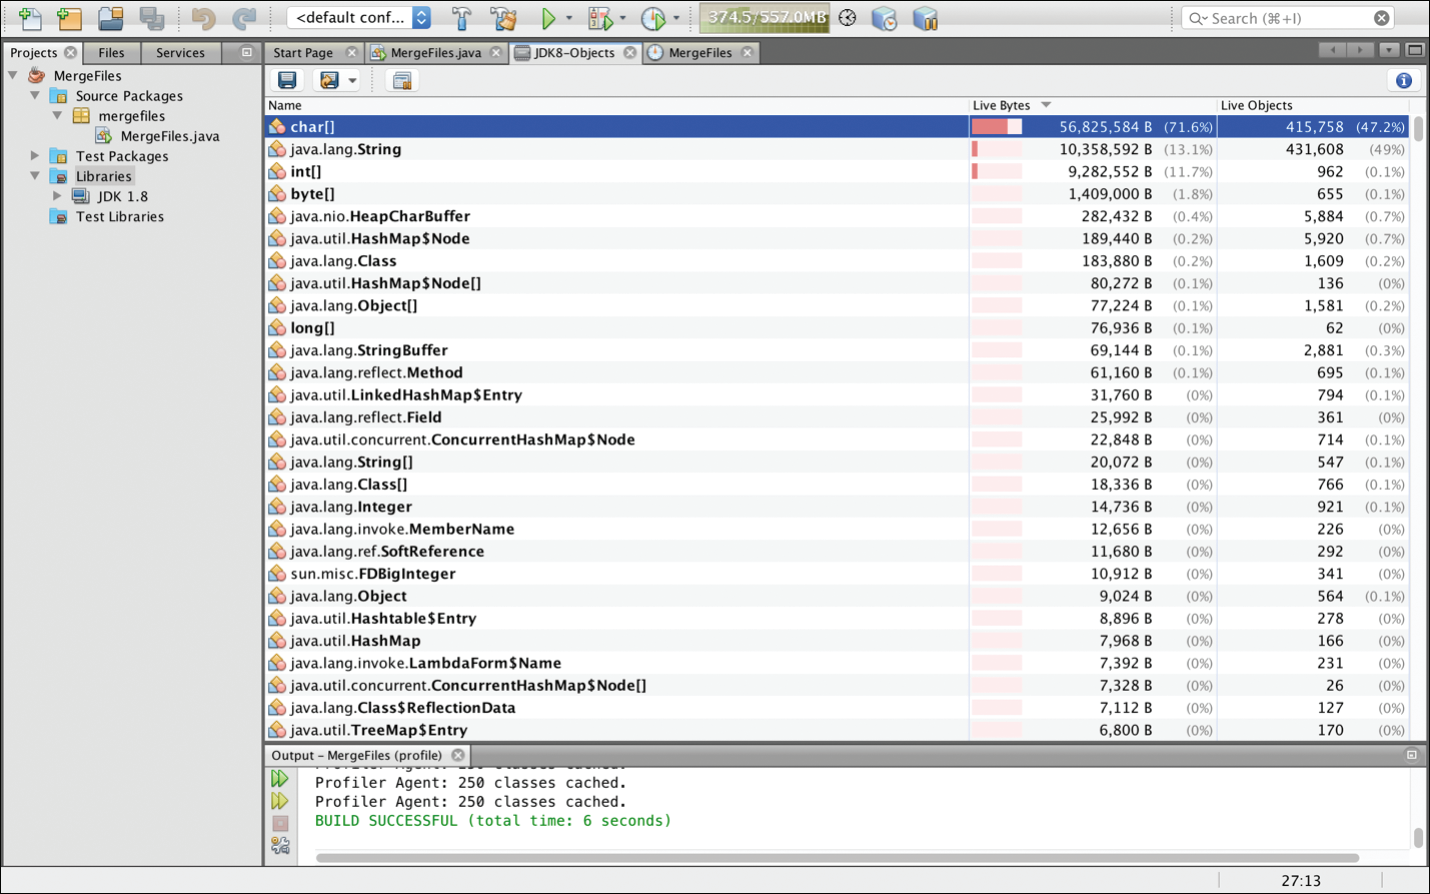Click the memory usage bar to force GC
The height and width of the screenshot is (894, 1430).
pyautogui.click(x=765, y=18)
